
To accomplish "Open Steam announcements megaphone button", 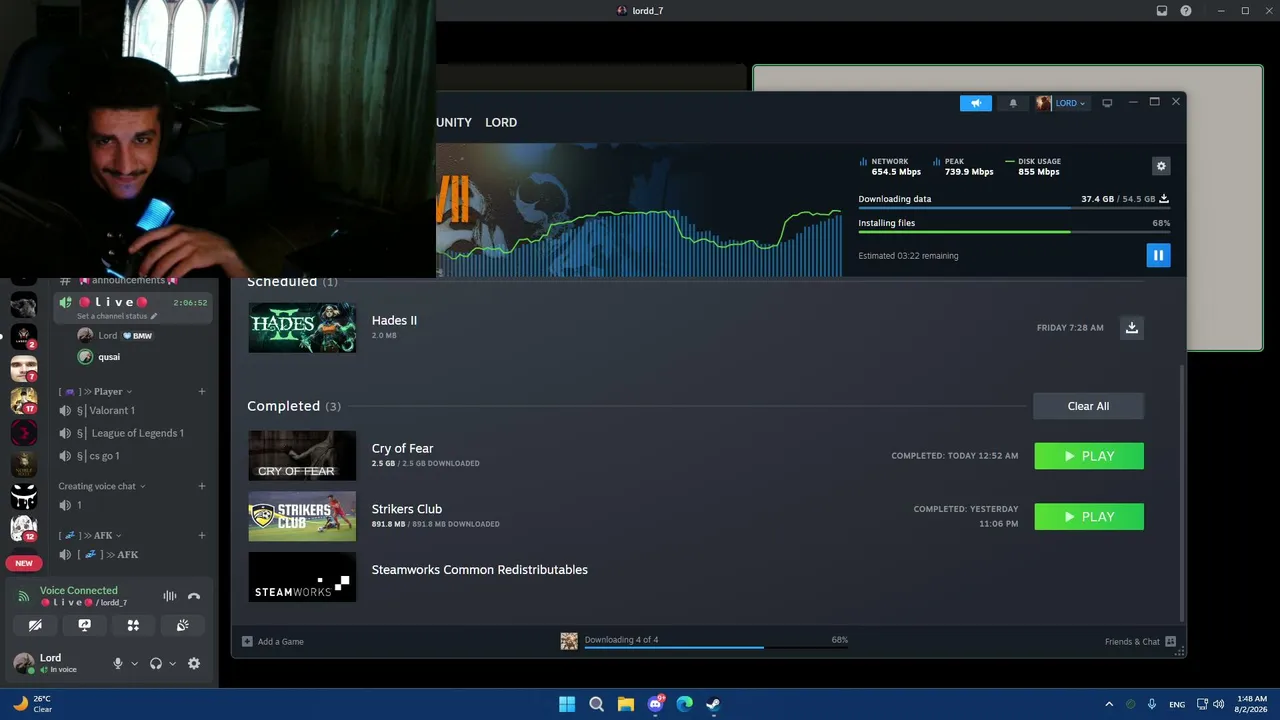I will (976, 103).
